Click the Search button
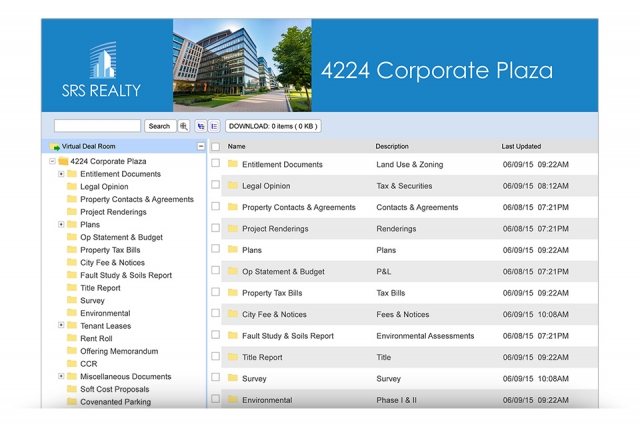This screenshot has height=427, width=640. click(159, 127)
